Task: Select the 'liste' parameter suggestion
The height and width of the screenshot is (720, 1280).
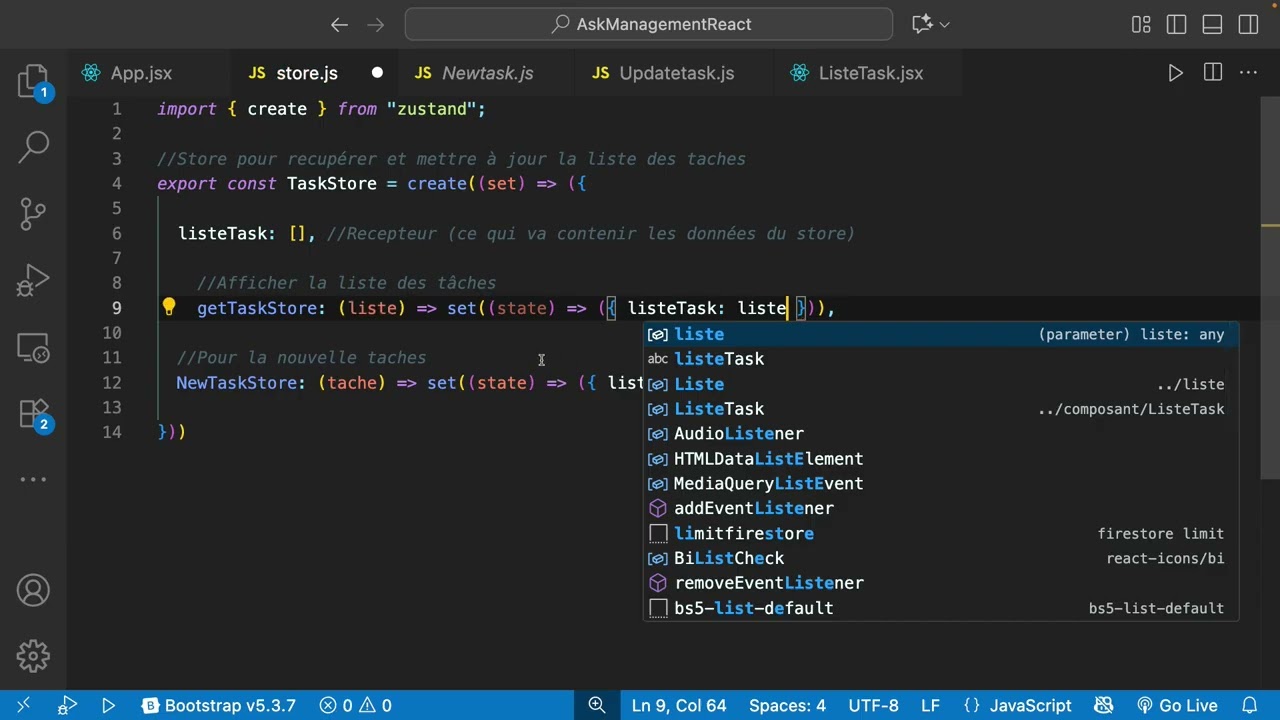Action: click(x=941, y=334)
